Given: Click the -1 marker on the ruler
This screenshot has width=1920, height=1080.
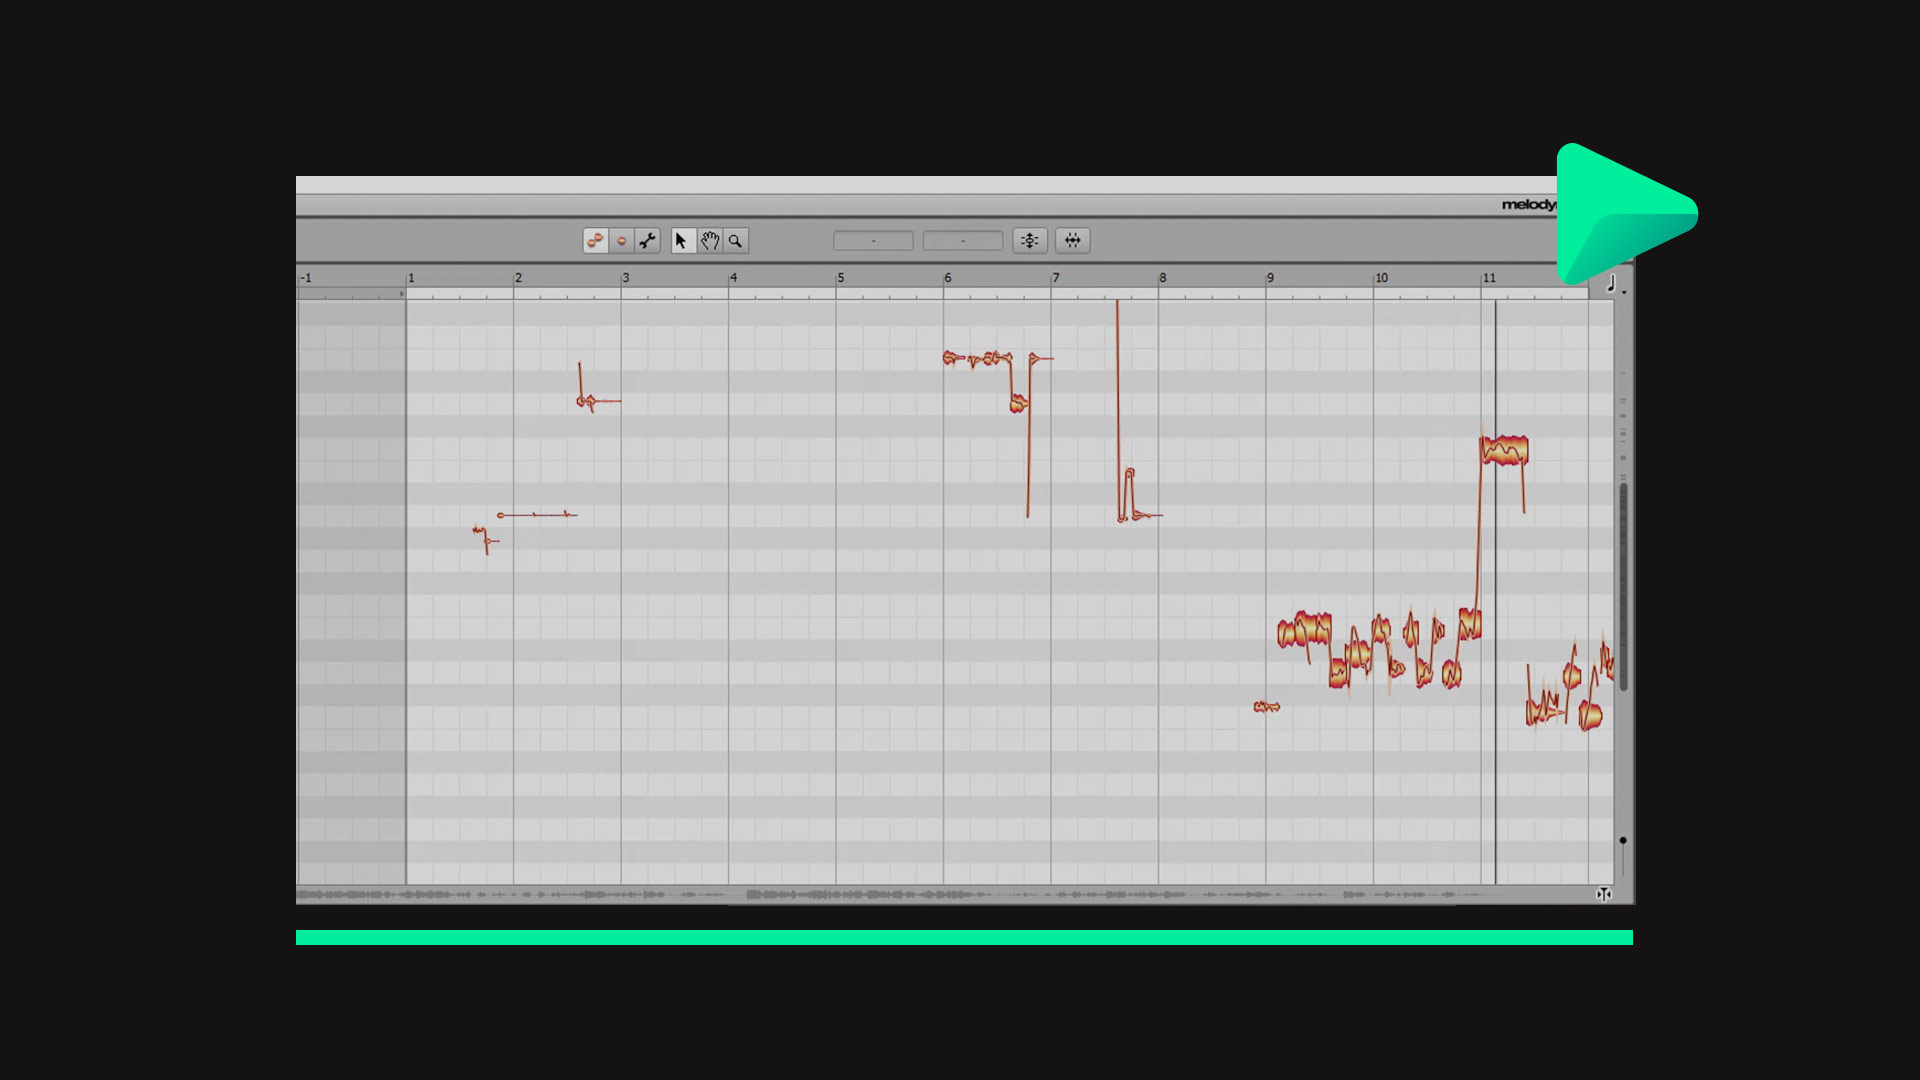Looking at the screenshot, I should pos(306,278).
